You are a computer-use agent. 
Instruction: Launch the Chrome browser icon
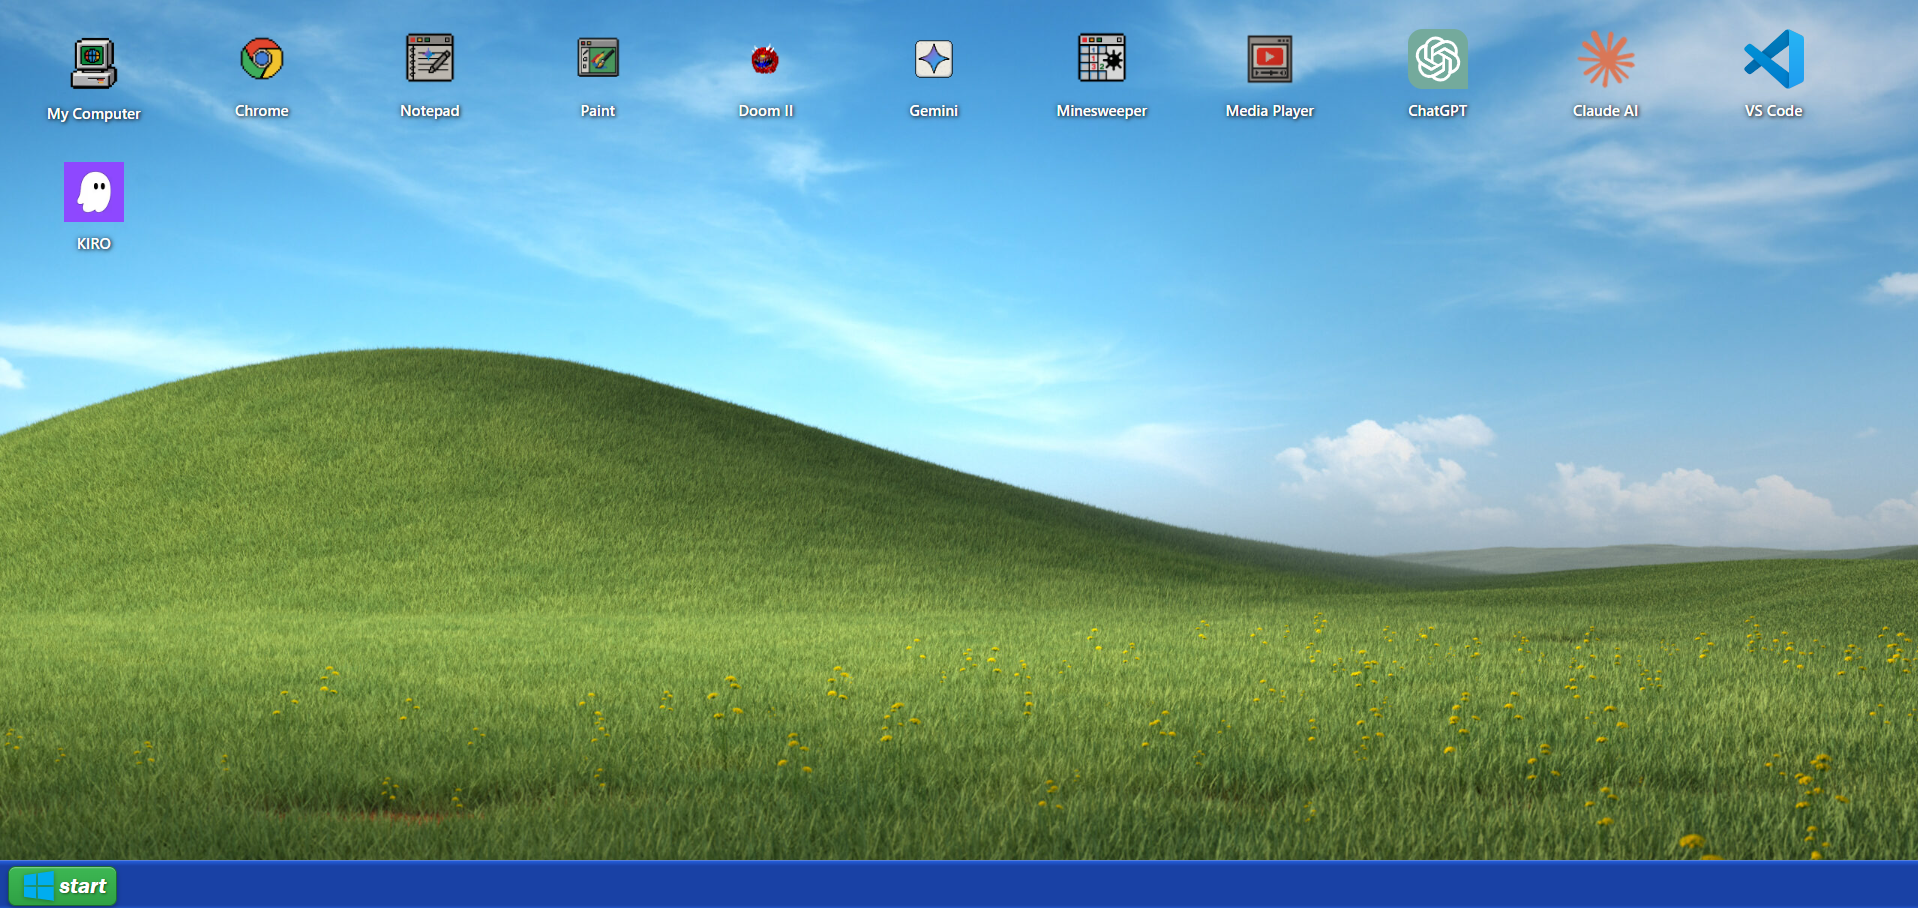click(262, 60)
